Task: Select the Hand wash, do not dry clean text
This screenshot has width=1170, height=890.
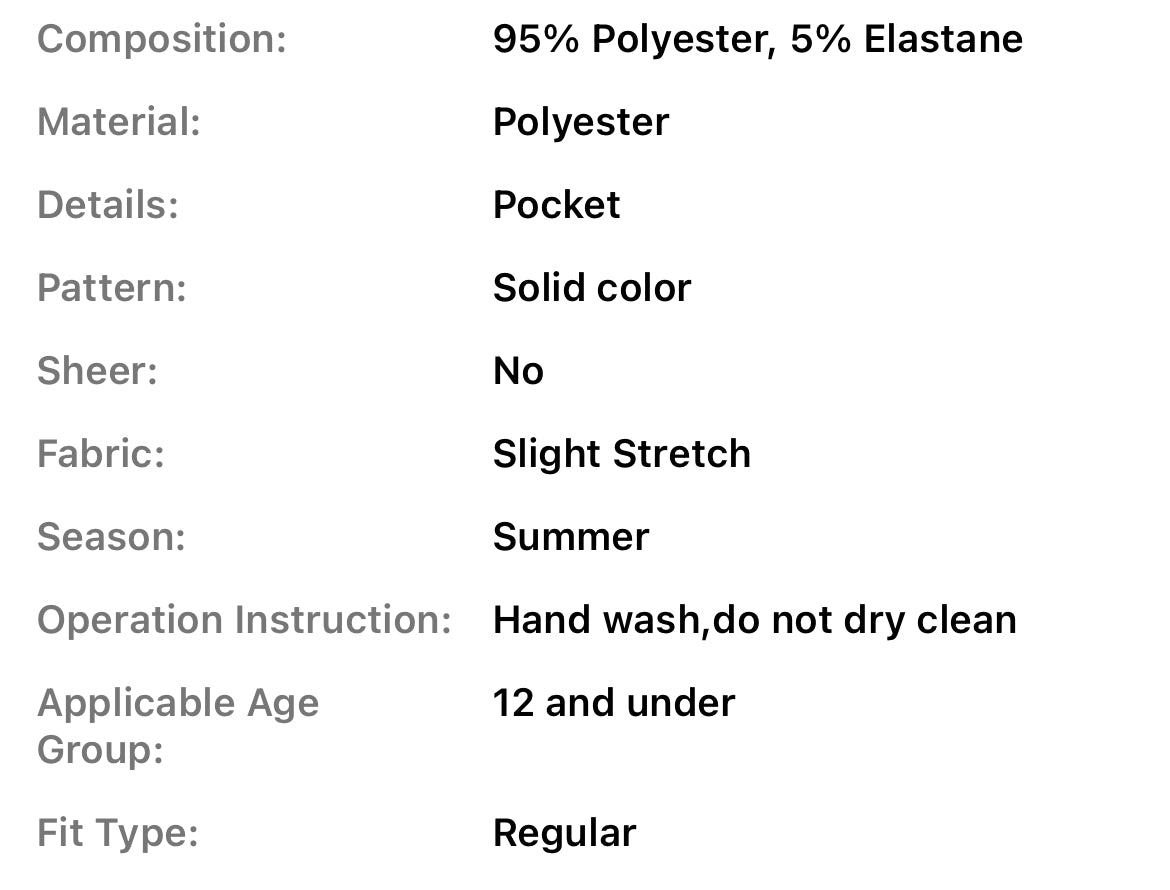Action: point(754,621)
